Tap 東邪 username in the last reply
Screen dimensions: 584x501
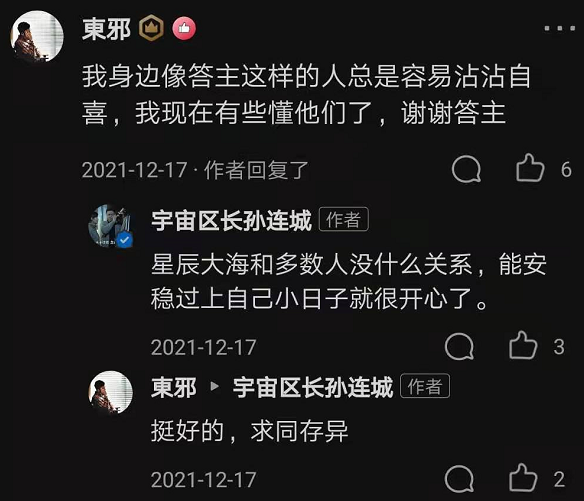(x=174, y=387)
